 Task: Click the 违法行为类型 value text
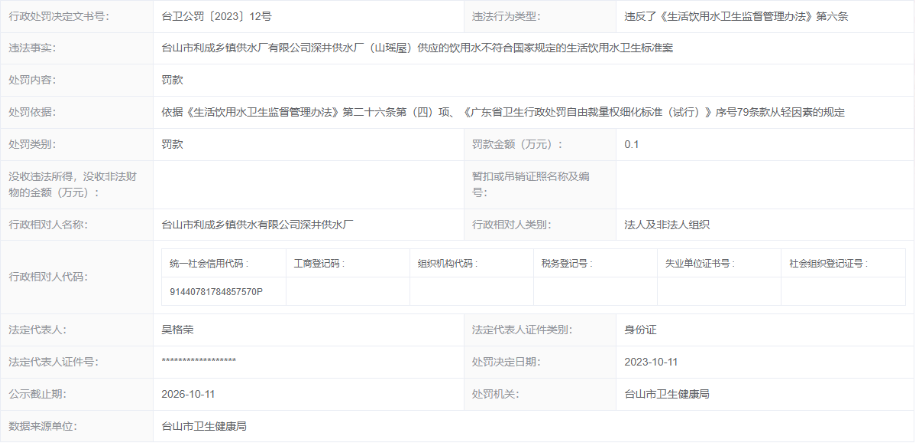735,17
